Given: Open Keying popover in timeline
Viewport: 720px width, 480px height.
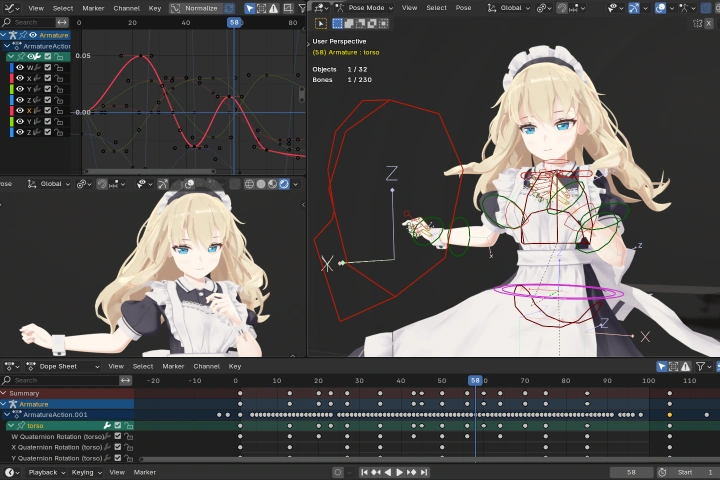Looking at the screenshot, I should pos(86,472).
